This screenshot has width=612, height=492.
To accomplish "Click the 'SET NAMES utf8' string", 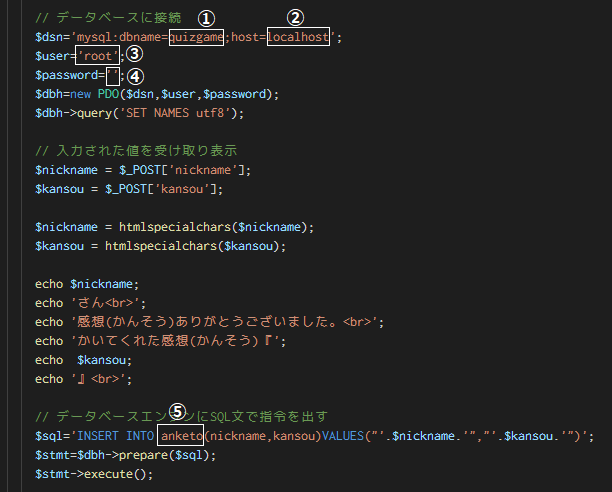I will (178, 113).
